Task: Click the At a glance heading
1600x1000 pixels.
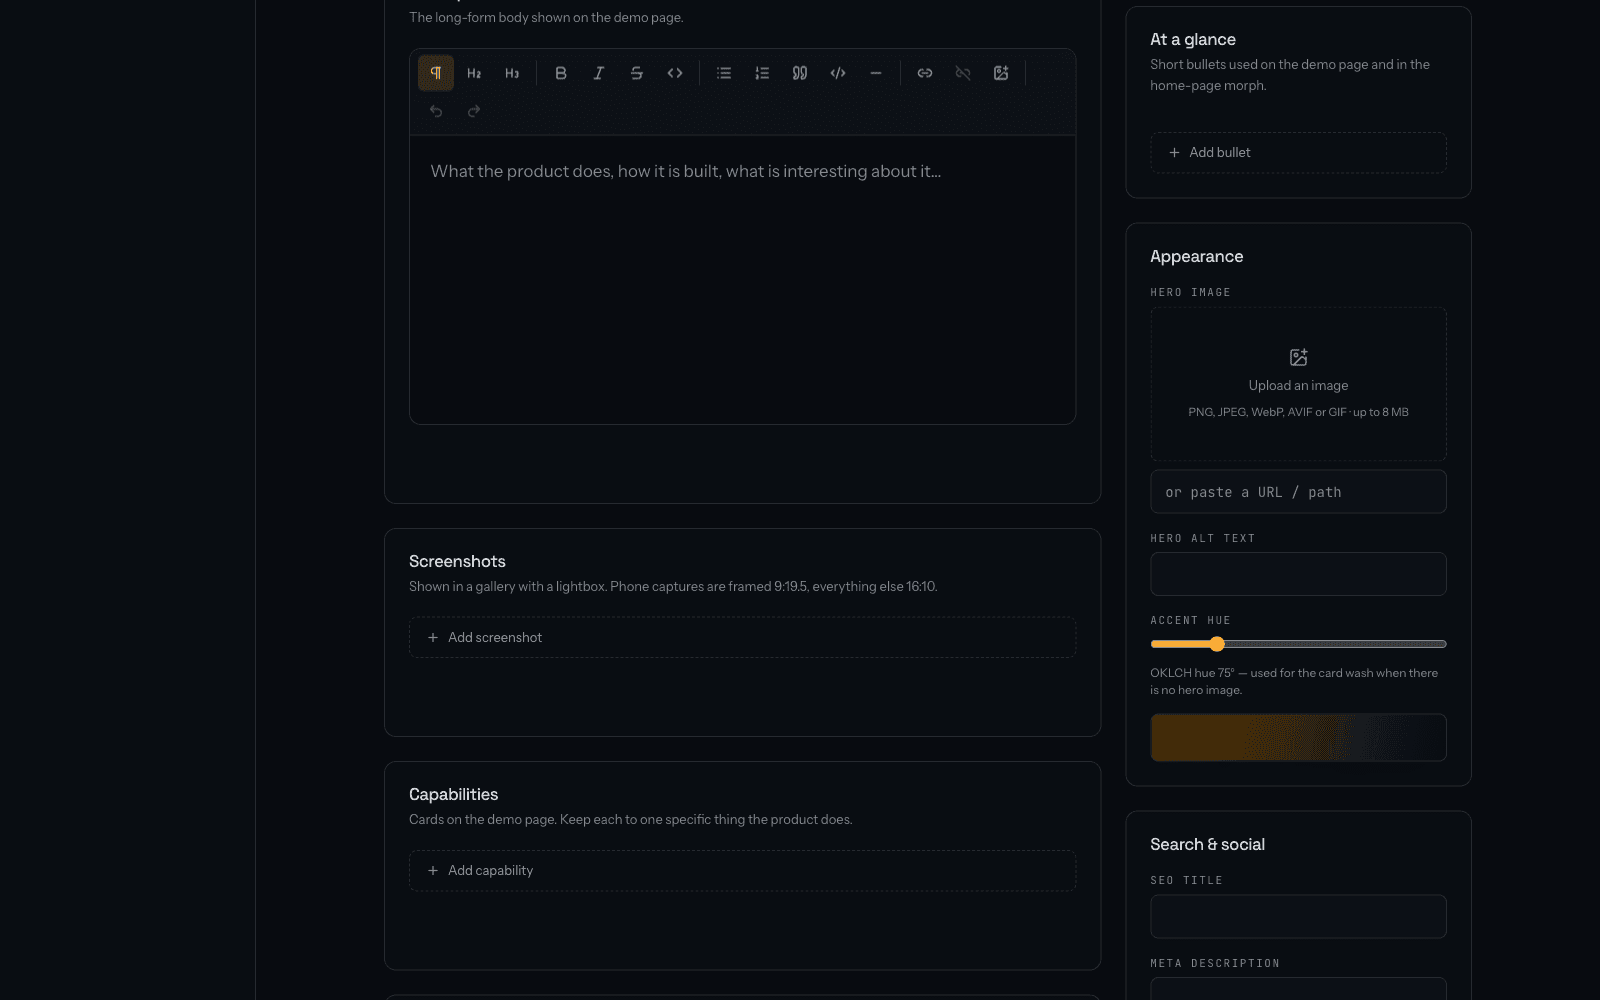Action: tap(1193, 40)
